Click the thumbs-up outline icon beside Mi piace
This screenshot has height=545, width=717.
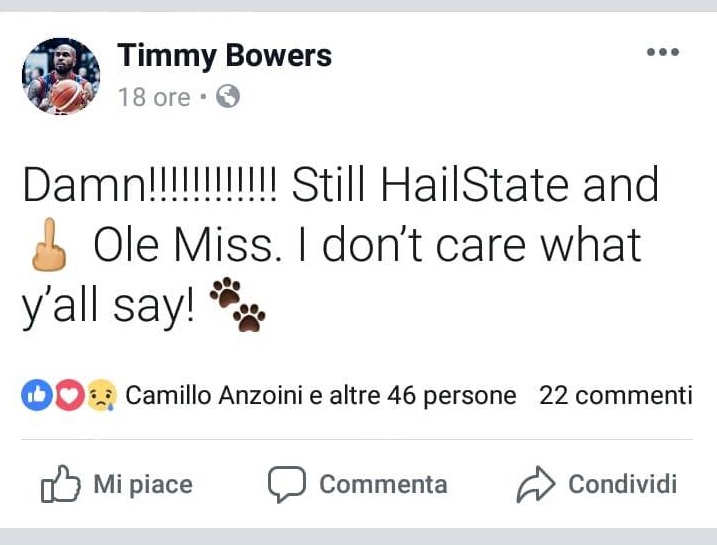coord(60,485)
